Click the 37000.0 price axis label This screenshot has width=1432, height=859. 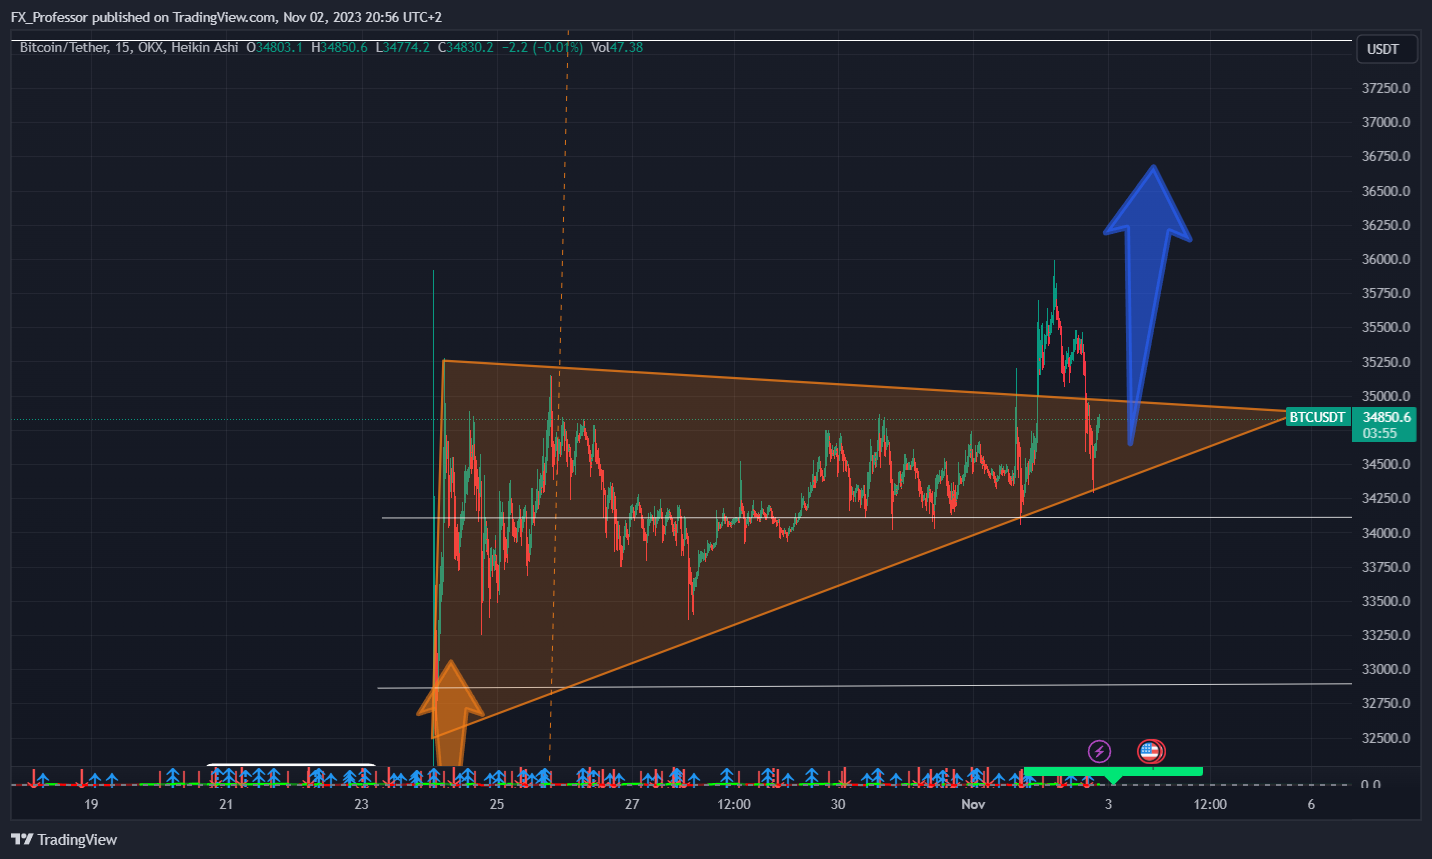click(x=1386, y=122)
